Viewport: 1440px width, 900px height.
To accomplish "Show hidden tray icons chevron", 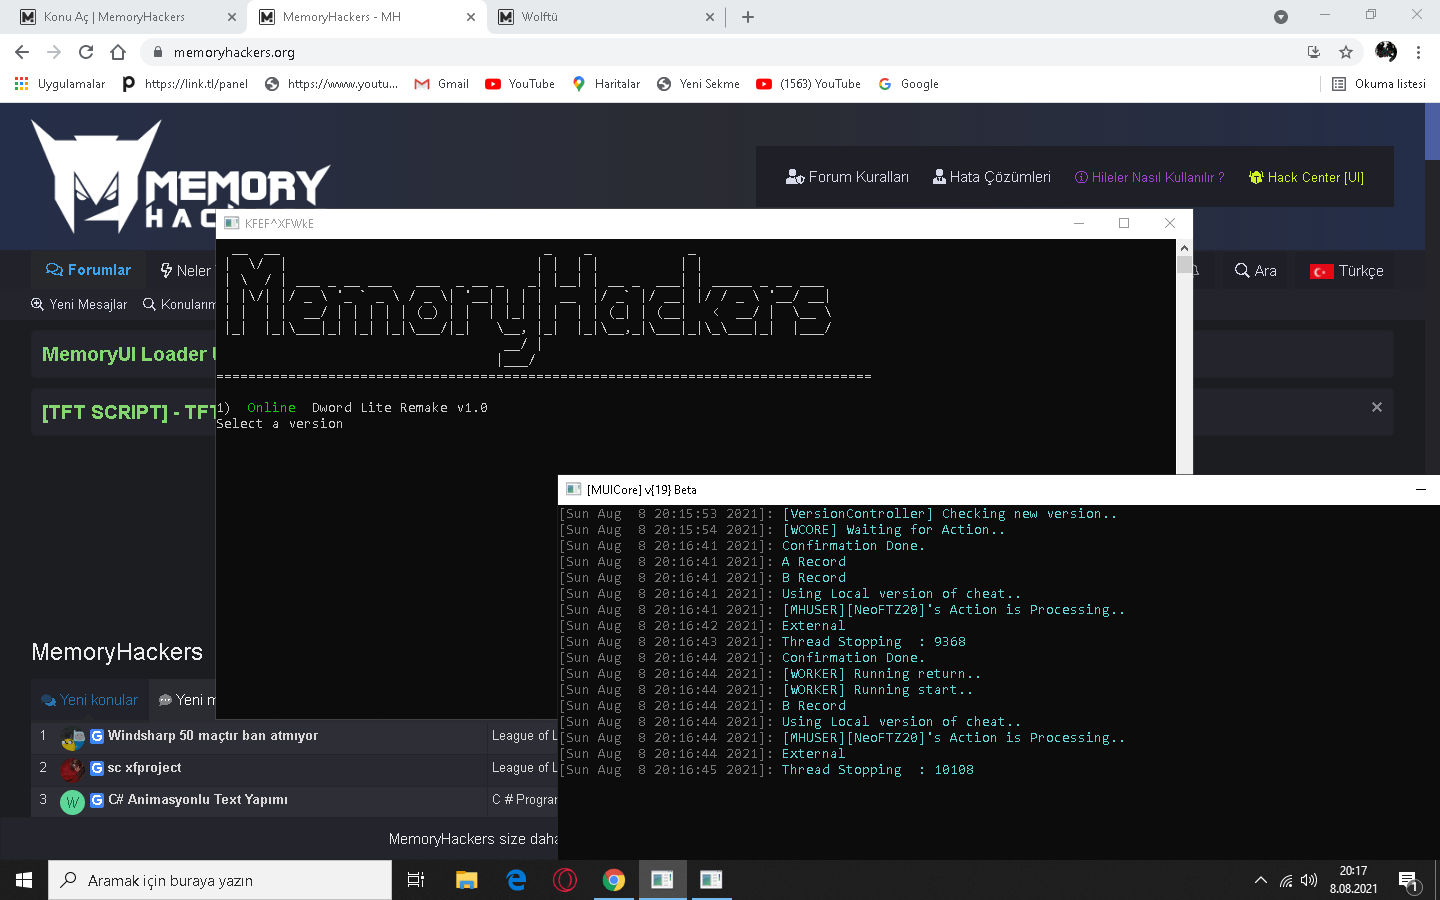I will (x=1260, y=880).
